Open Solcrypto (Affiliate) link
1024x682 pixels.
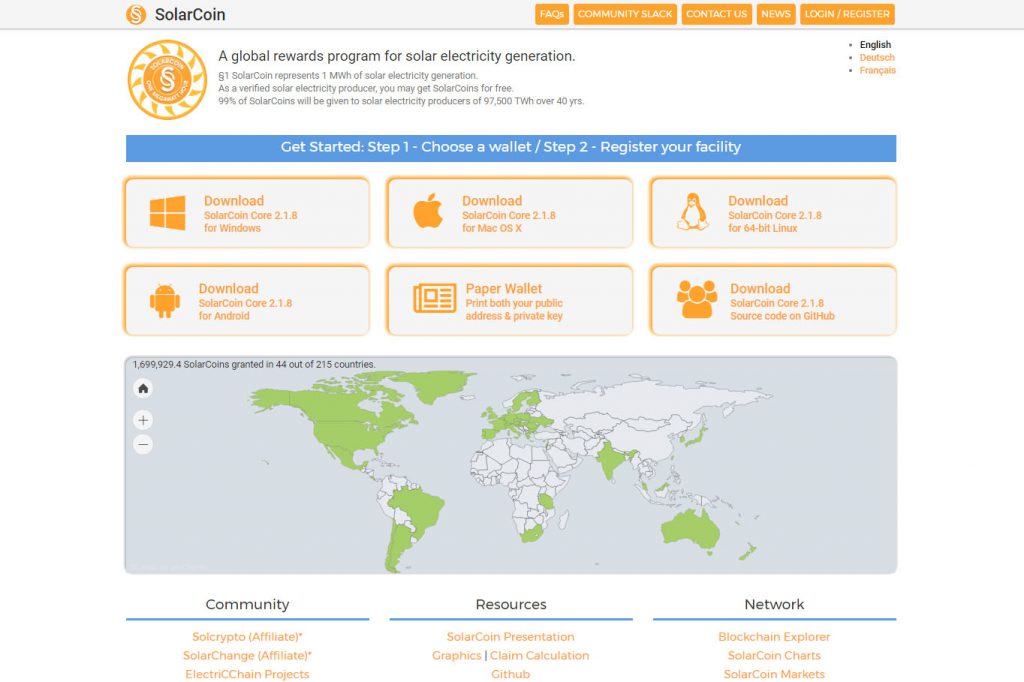coord(248,636)
